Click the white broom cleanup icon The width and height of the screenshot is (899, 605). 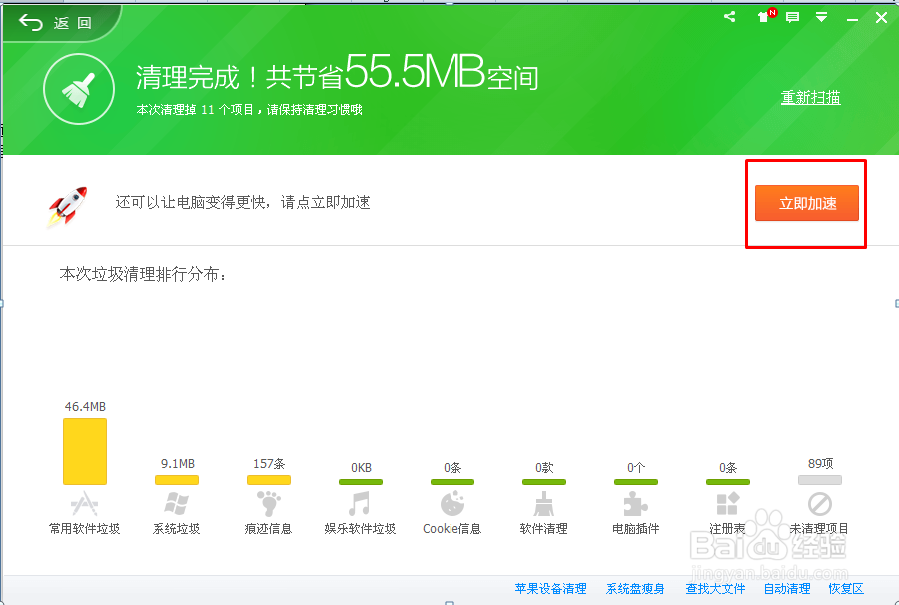[78, 89]
